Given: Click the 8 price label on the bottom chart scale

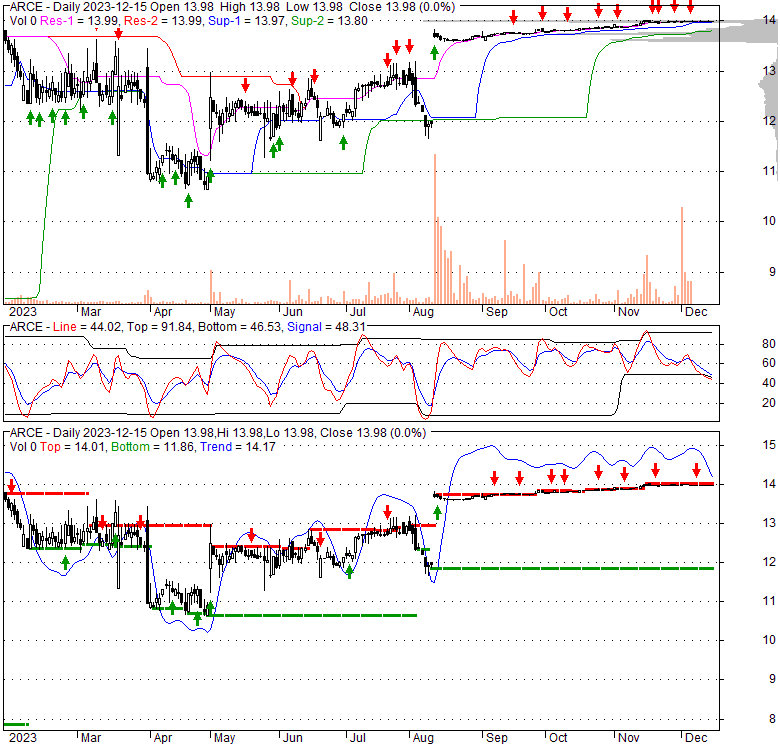Looking at the screenshot, I should click(772, 719).
